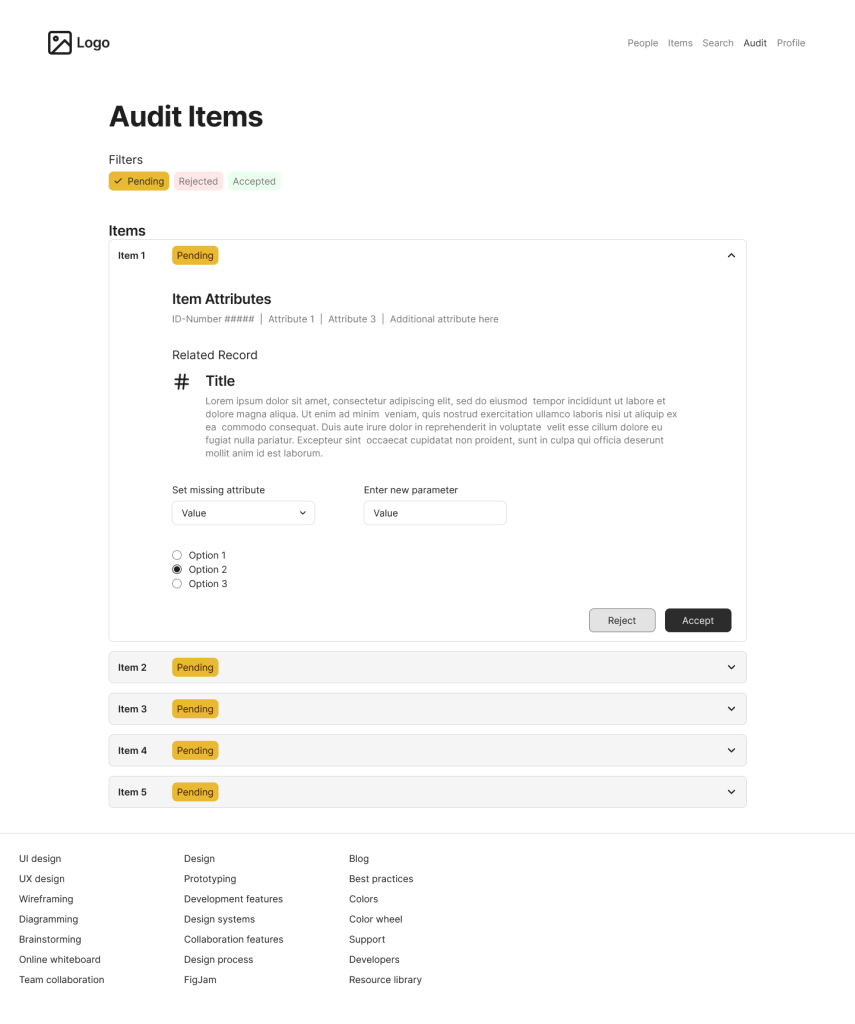Screen dimensions: 855x1024
Task: Click the Enter new parameter input field
Action: pos(435,512)
